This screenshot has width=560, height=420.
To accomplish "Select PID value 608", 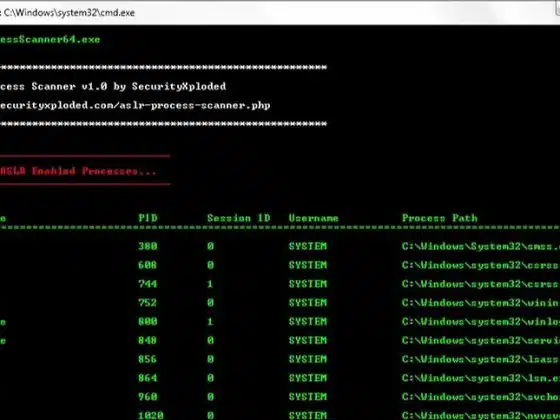I will point(148,265).
